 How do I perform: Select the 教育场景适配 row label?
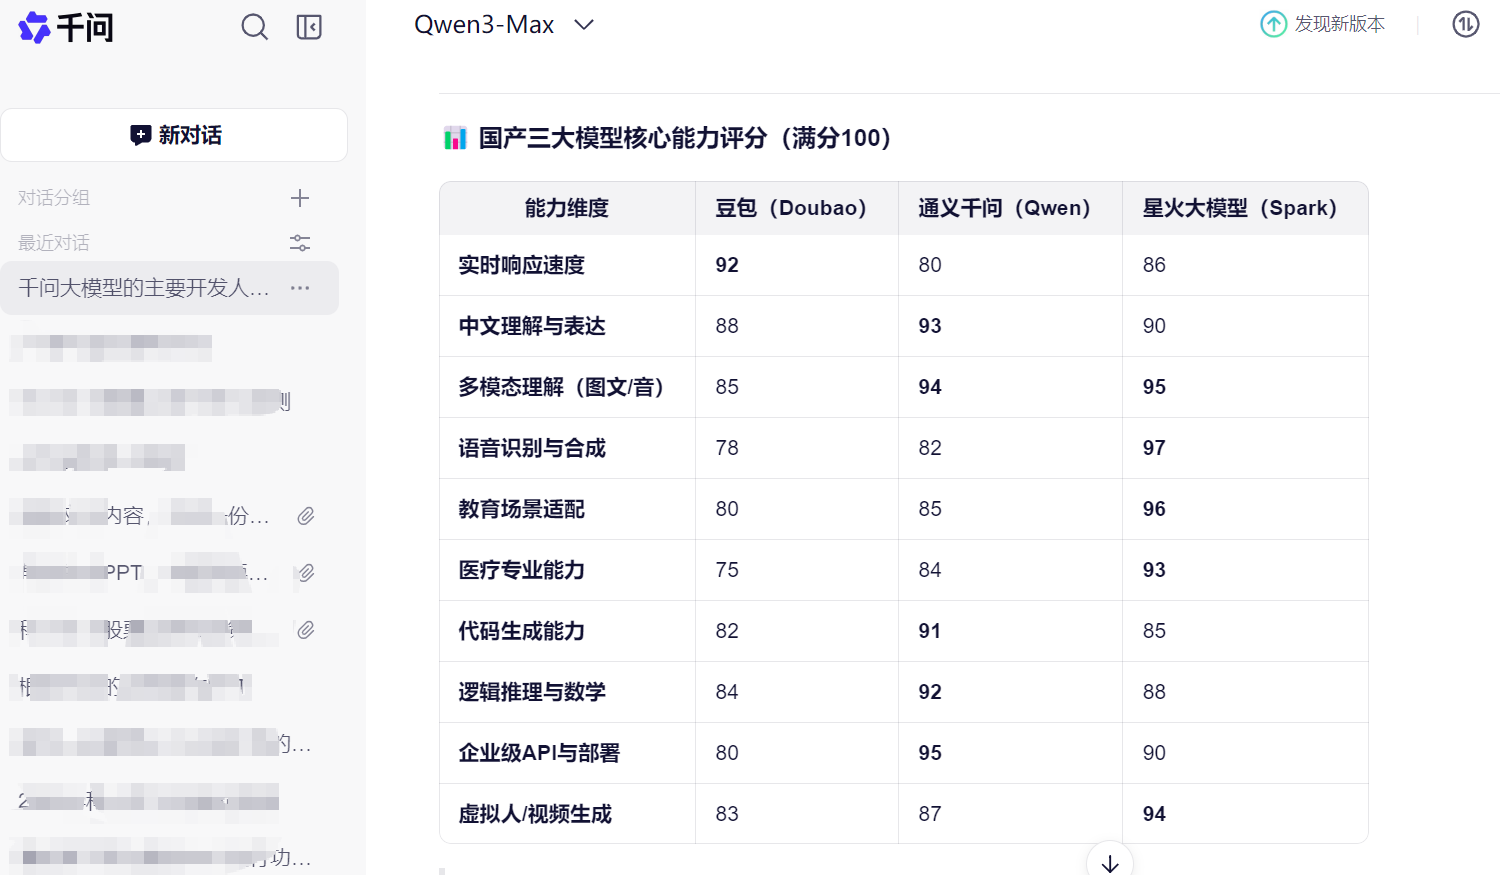click(521, 509)
